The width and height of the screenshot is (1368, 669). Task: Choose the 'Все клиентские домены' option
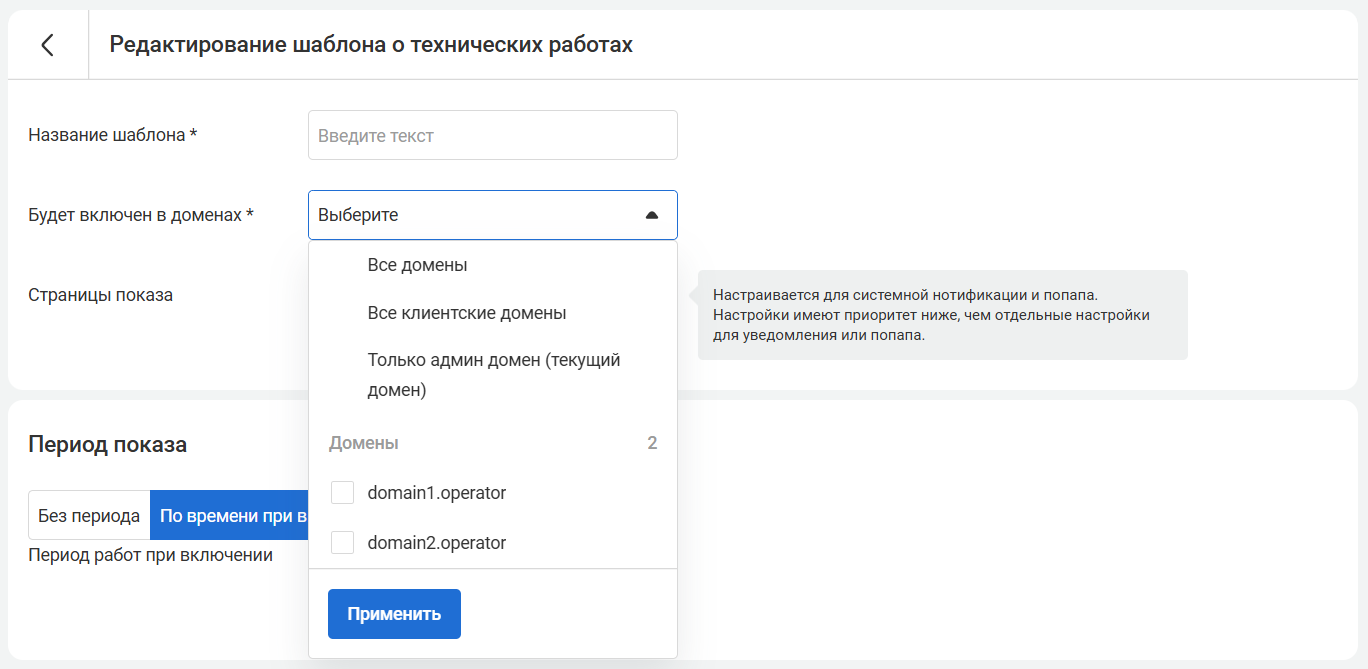(467, 313)
